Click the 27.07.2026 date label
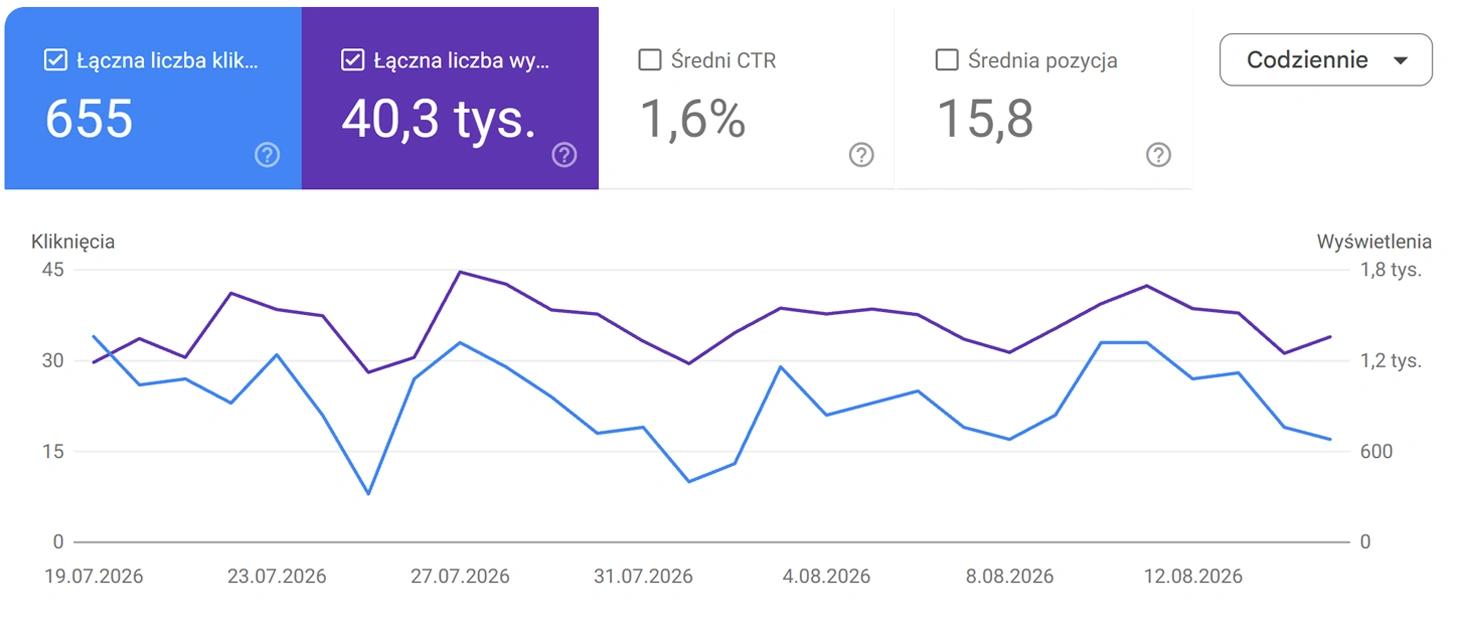Screen dimensions: 1462x636 460,577
